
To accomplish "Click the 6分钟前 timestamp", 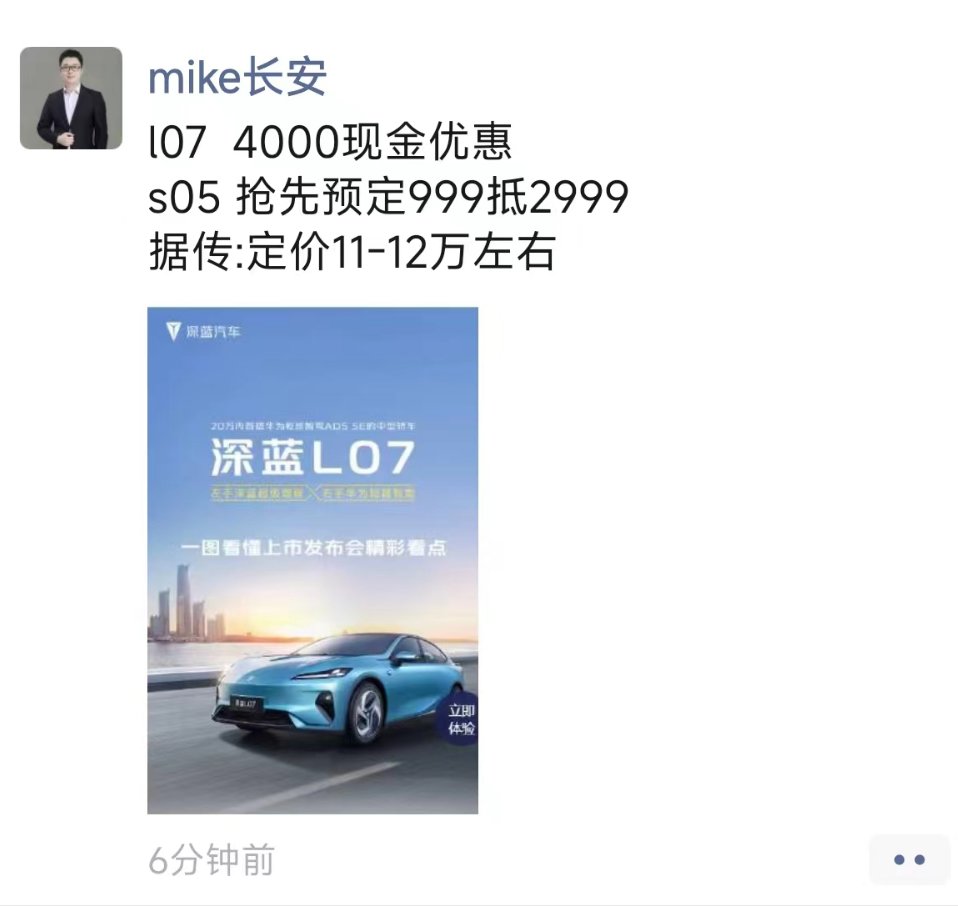I will 211,860.
